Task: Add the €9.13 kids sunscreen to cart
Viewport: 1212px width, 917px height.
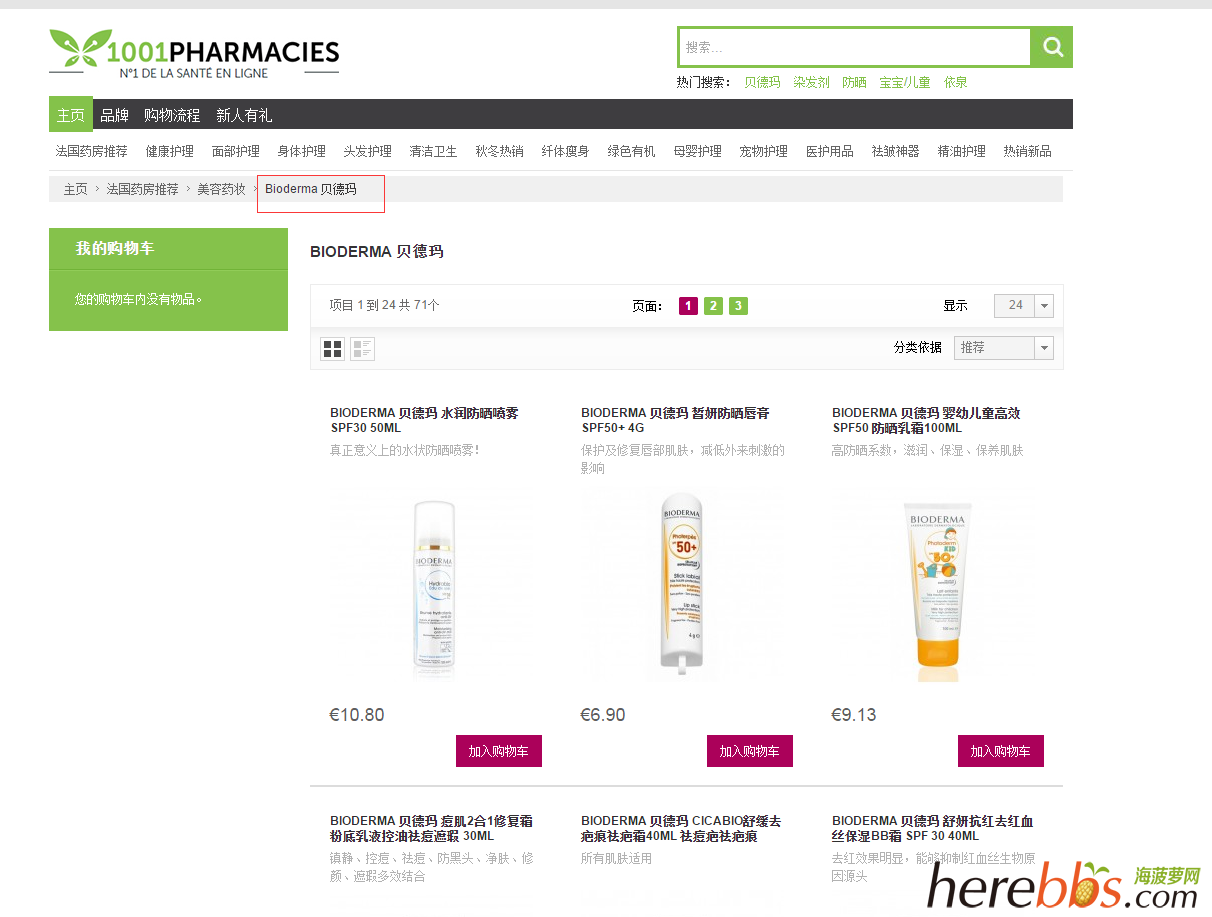Action: click(x=1001, y=751)
